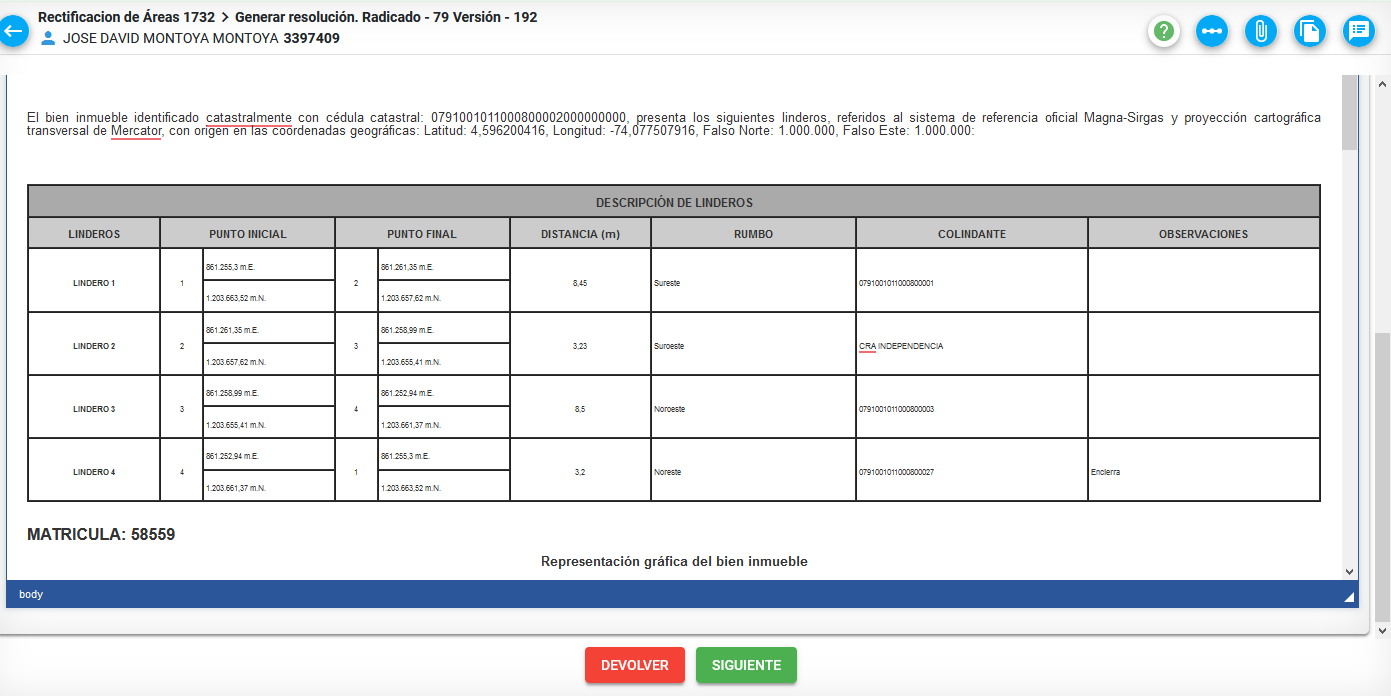1391x696 pixels.
Task: Click the 'Encierra' observations cell
Action: [x=1105, y=472]
